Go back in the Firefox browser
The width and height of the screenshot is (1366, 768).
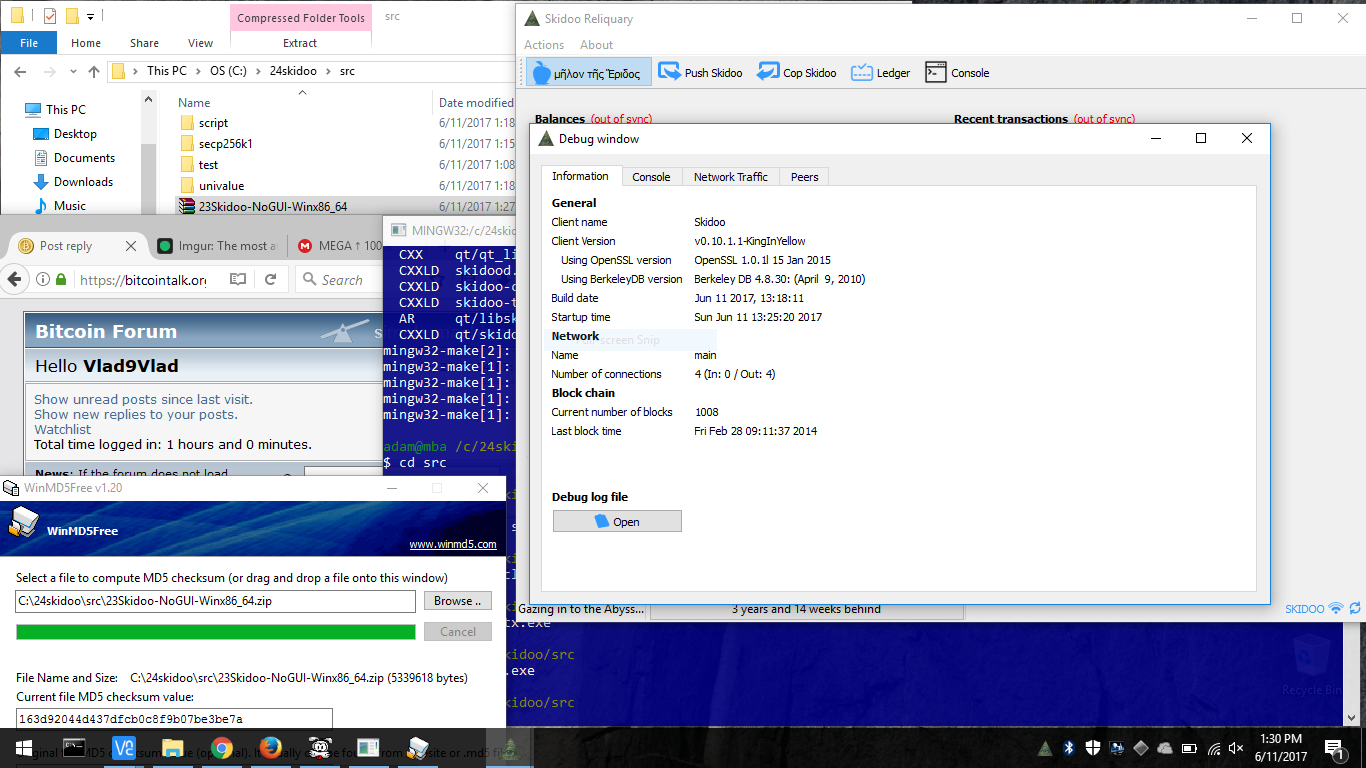coord(14,280)
